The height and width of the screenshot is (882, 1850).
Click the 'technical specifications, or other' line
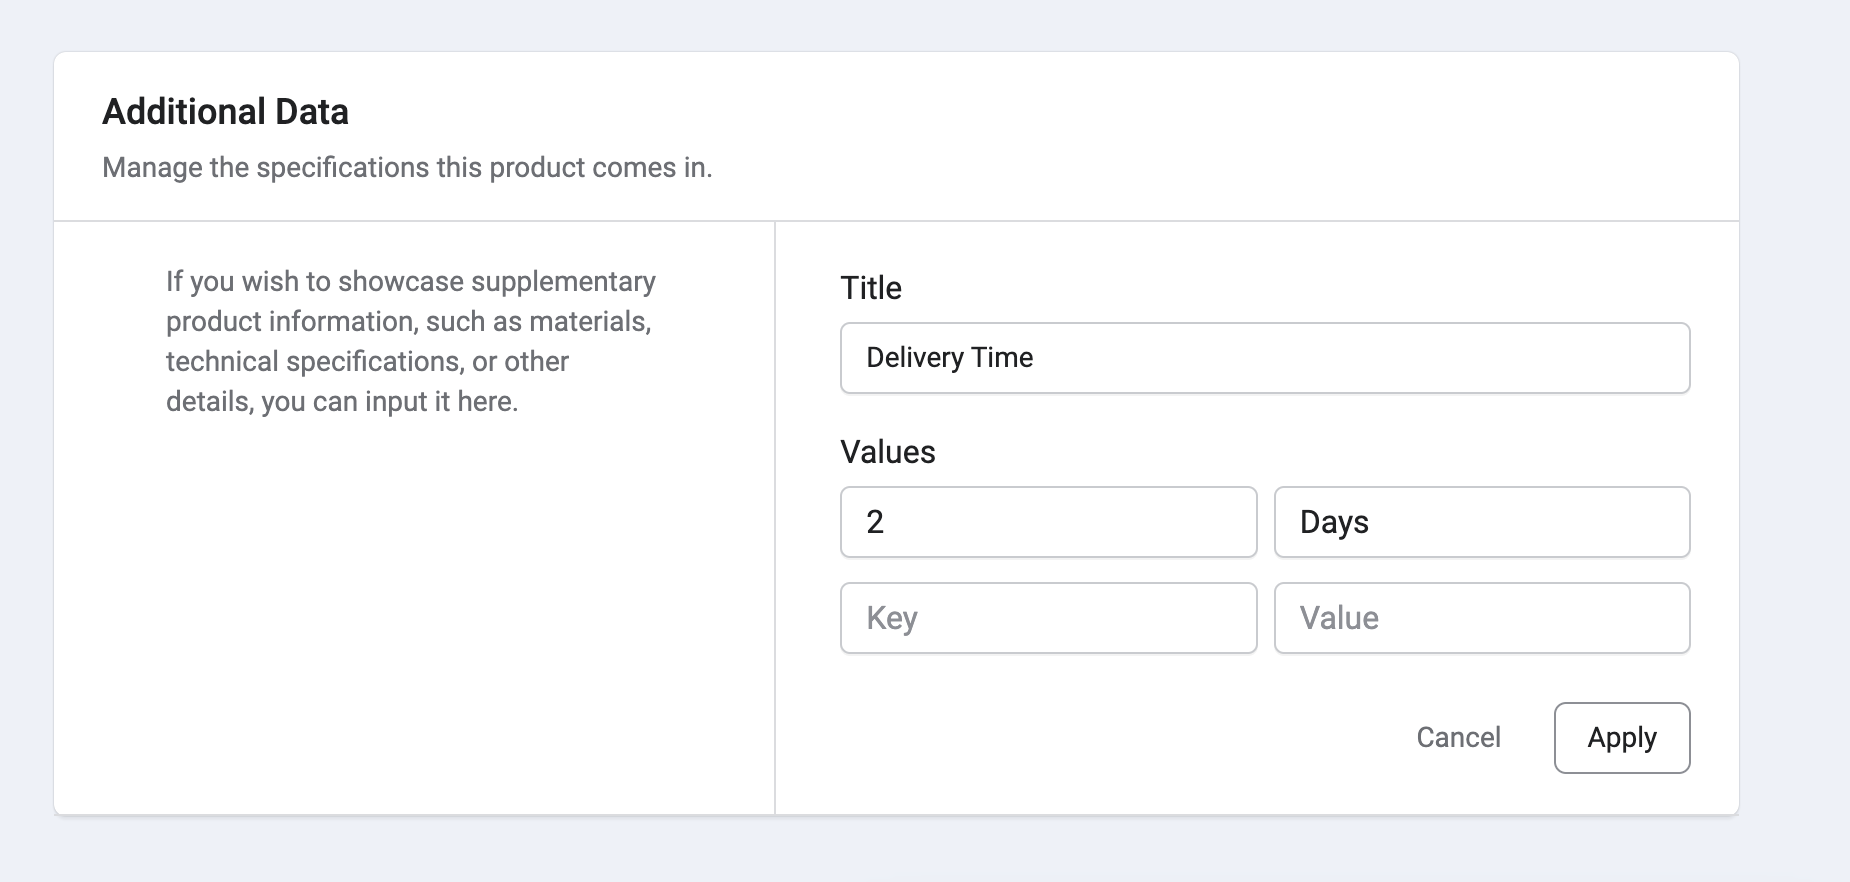tap(367, 361)
